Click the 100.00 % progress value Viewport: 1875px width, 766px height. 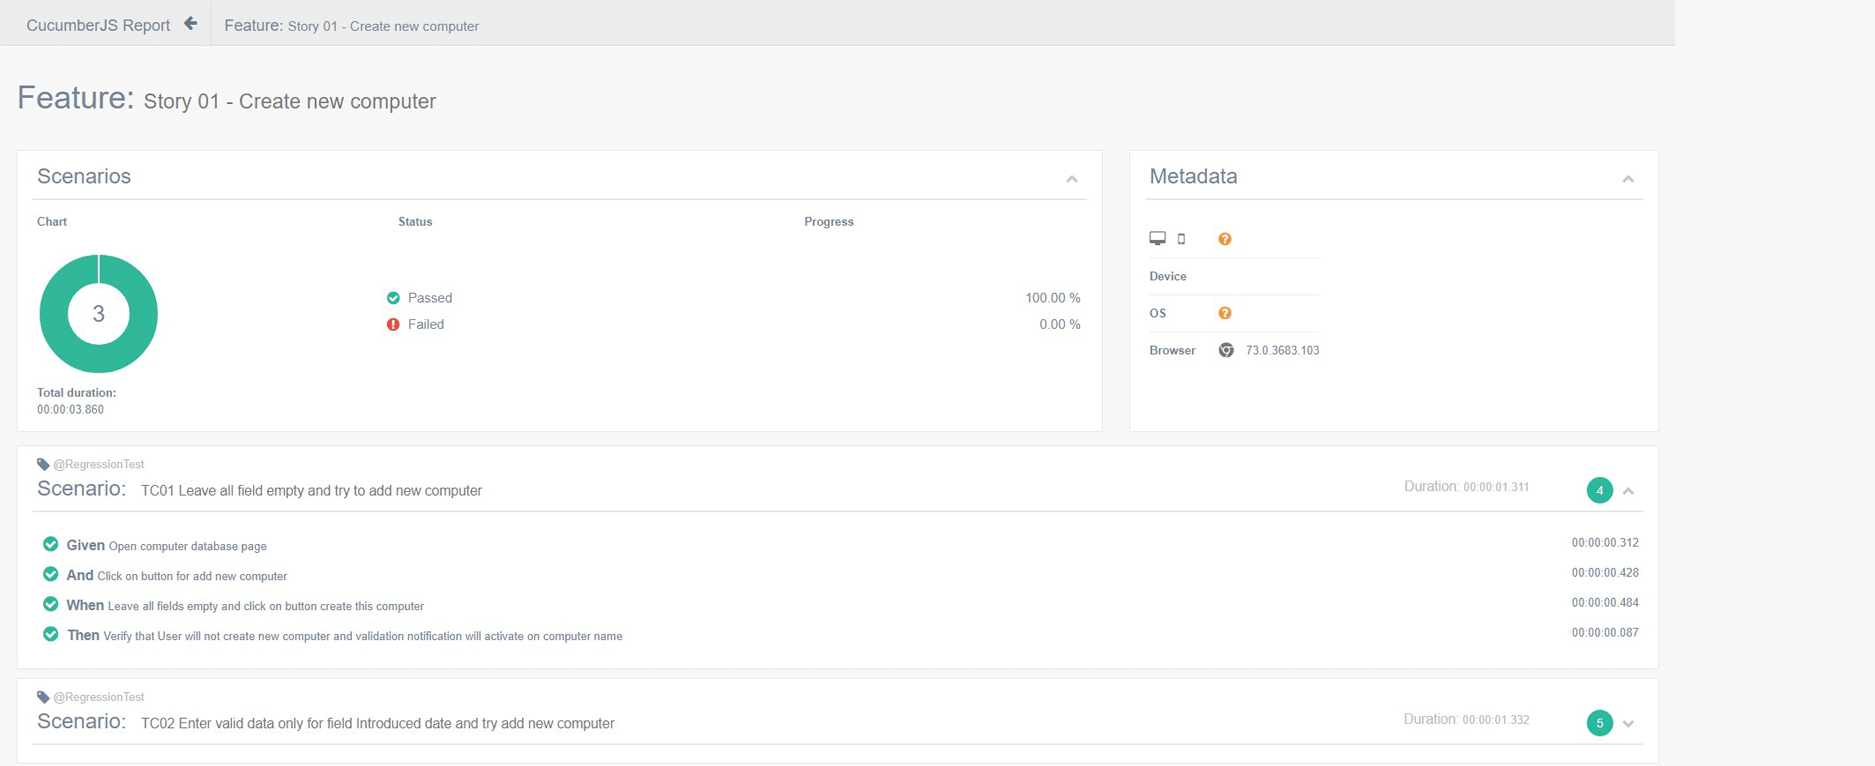pos(1052,298)
